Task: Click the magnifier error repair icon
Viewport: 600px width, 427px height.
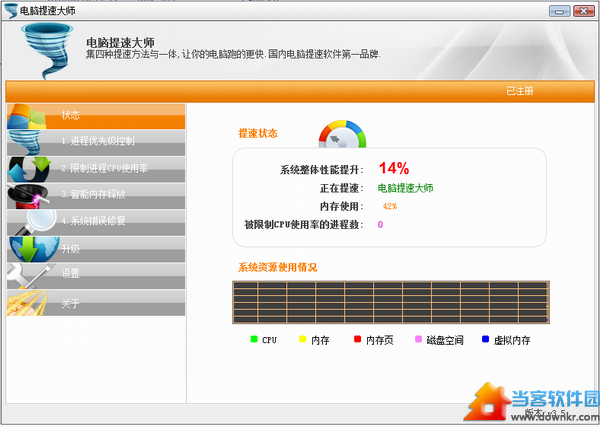Action: pos(36,222)
